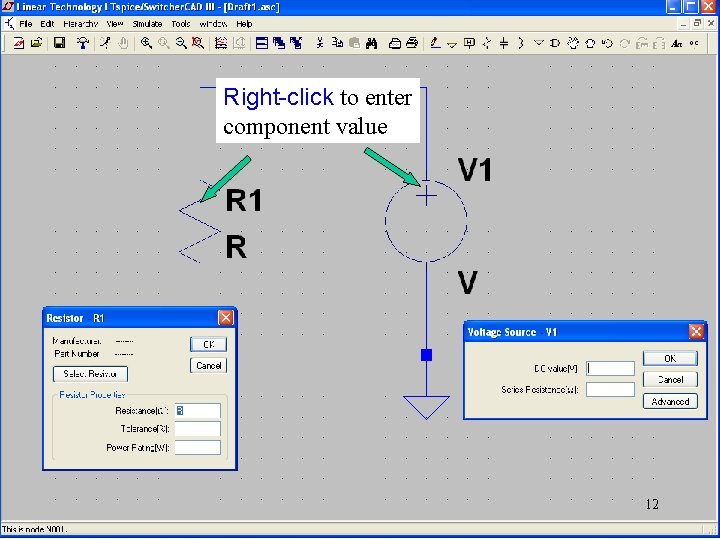Open the Help menu
Screen dimensions: 720x540
pos(244,24)
